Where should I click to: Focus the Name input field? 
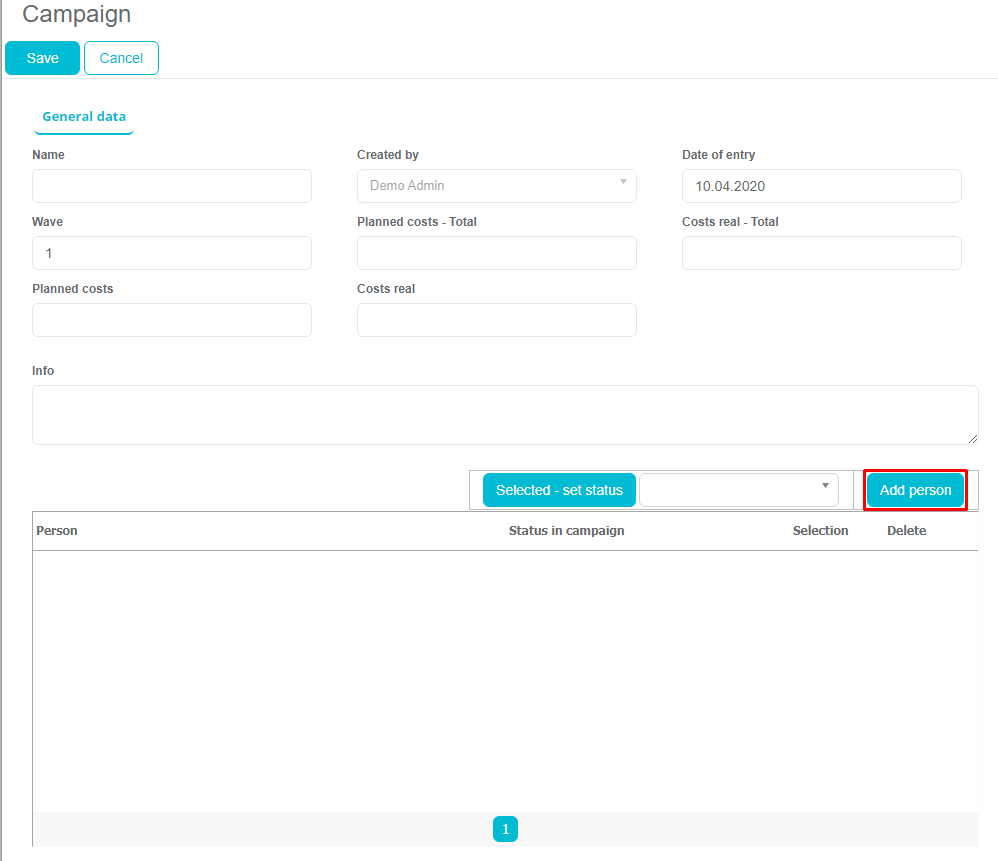pos(172,186)
